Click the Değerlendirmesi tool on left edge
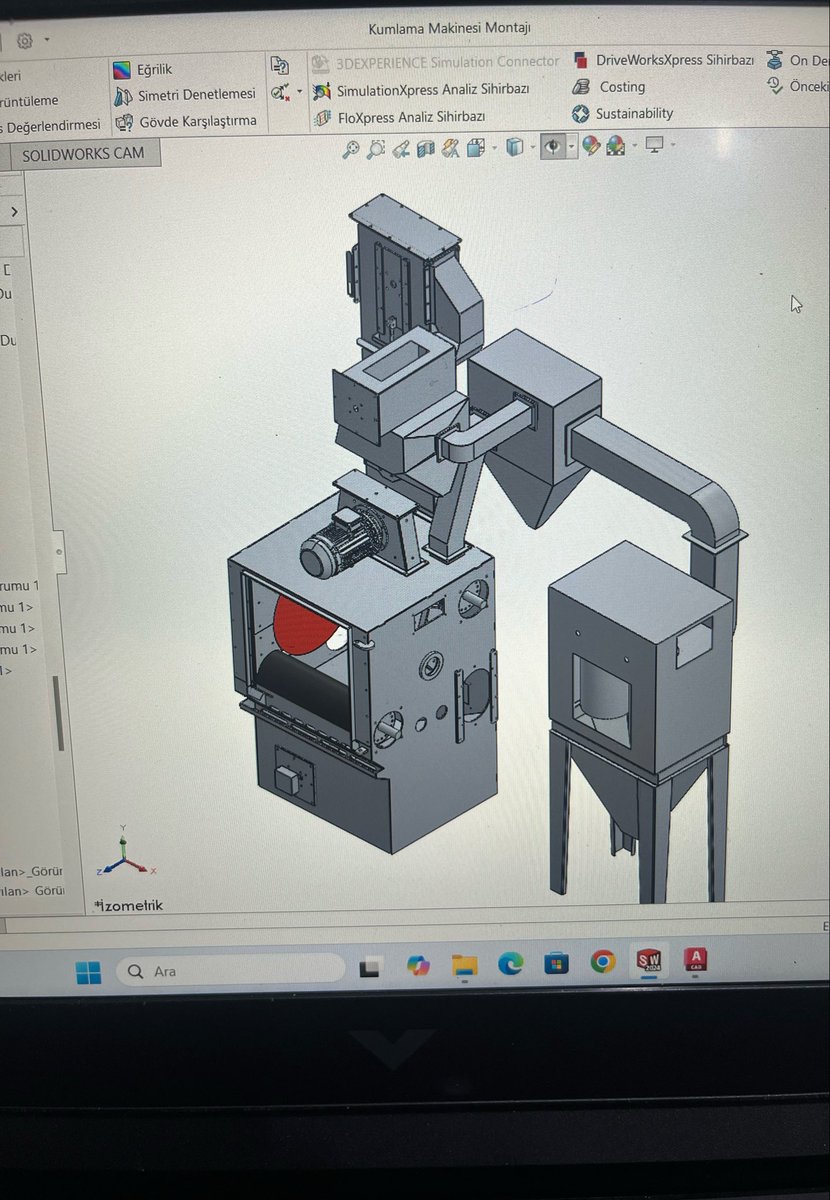830x1200 pixels. (x=50, y=125)
